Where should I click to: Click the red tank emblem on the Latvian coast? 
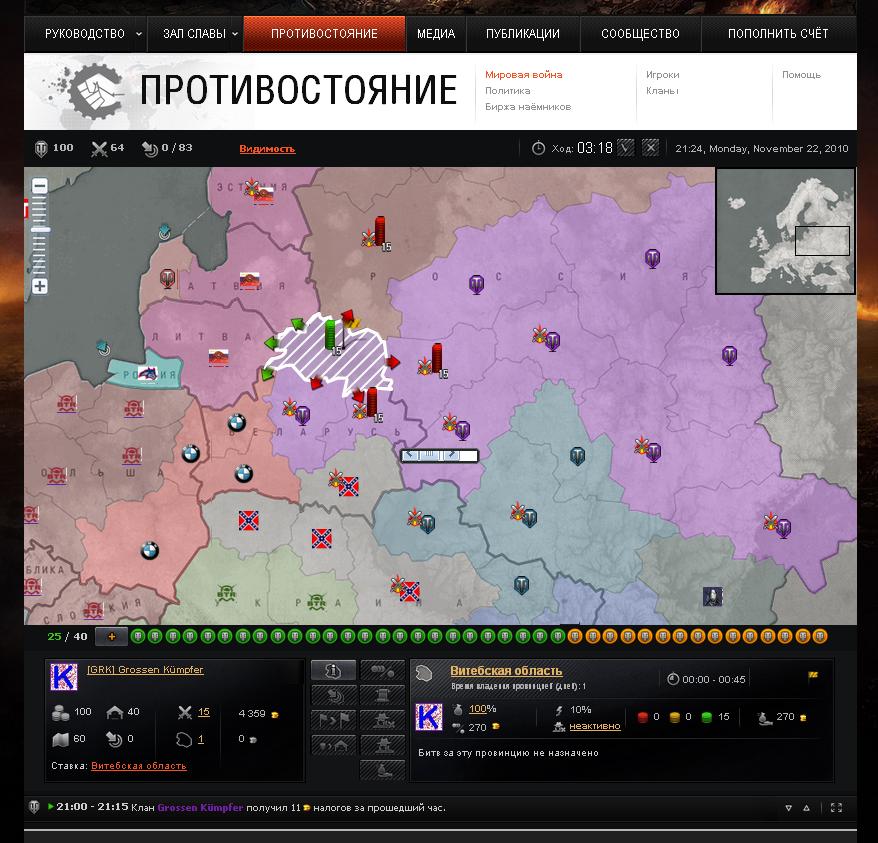[x=168, y=278]
